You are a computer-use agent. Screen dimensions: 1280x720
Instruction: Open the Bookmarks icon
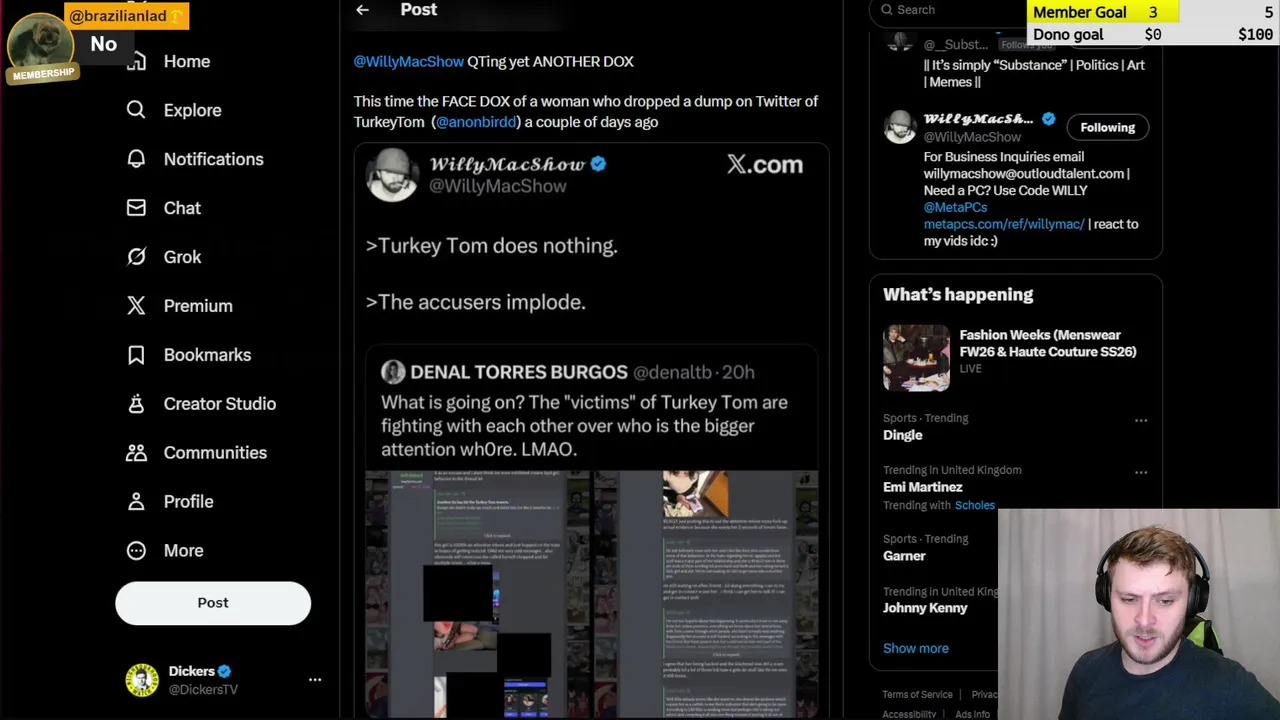tap(136, 355)
